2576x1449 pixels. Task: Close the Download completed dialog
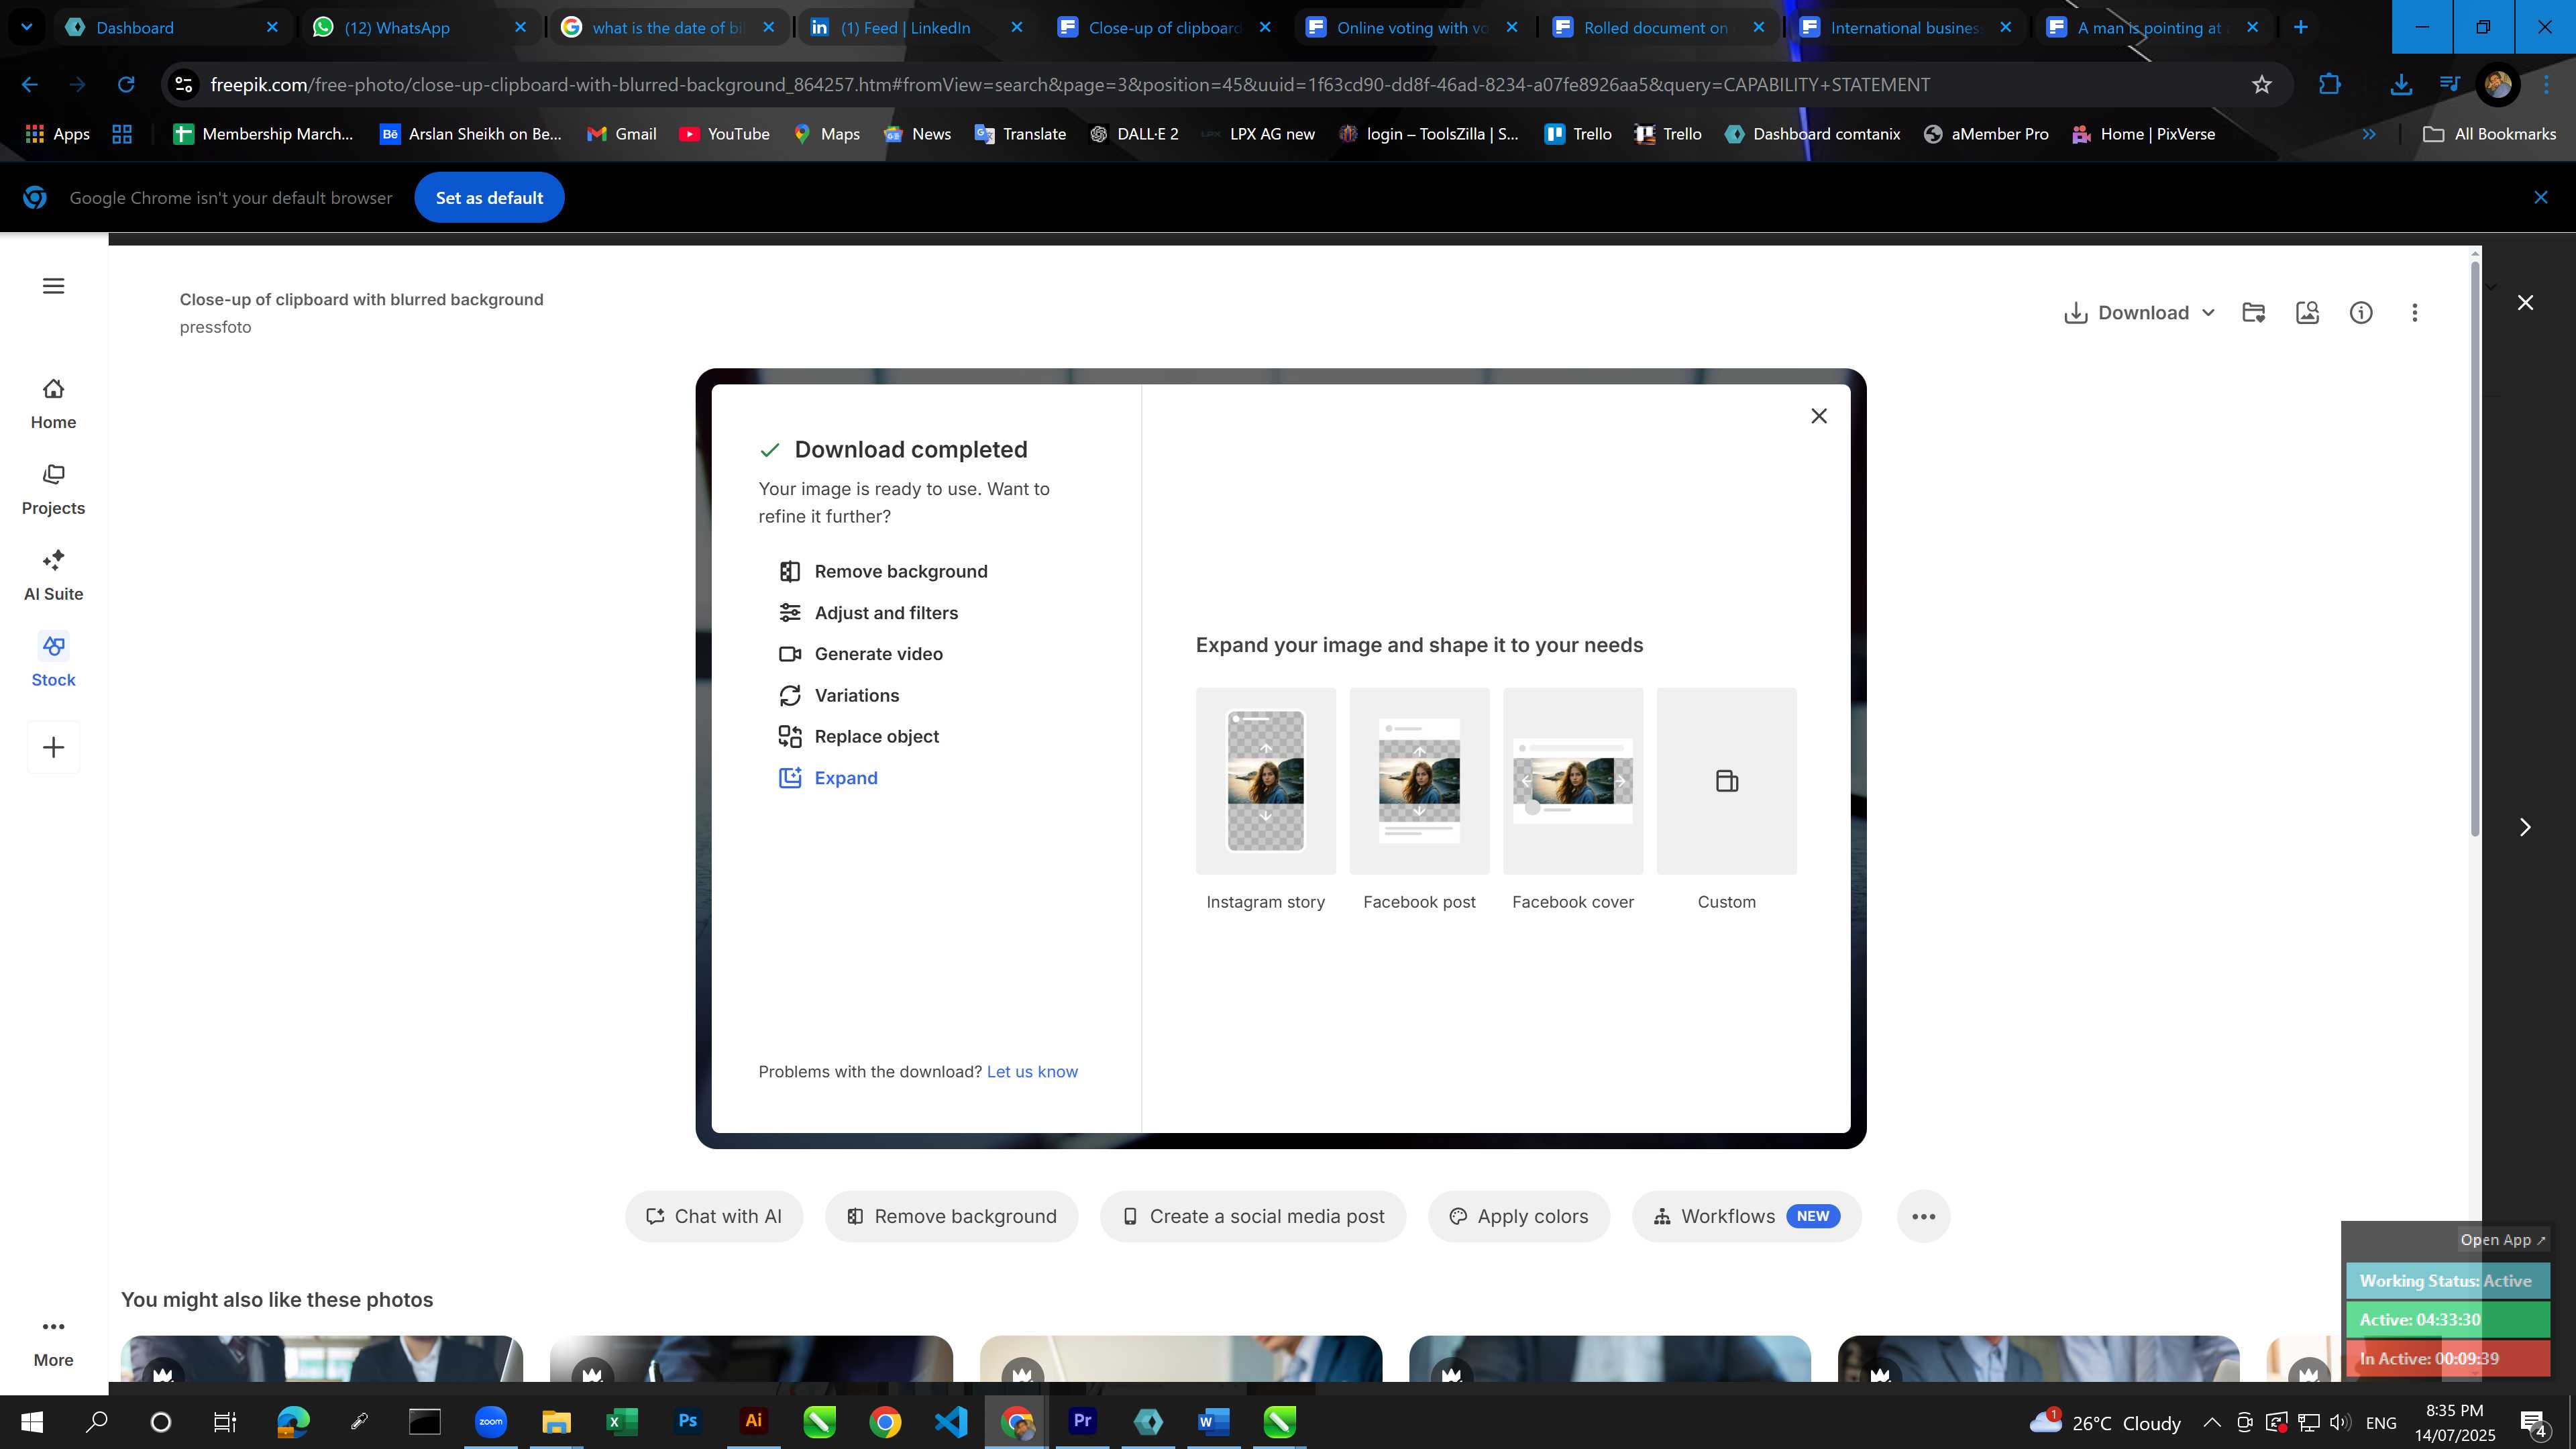1819,416
